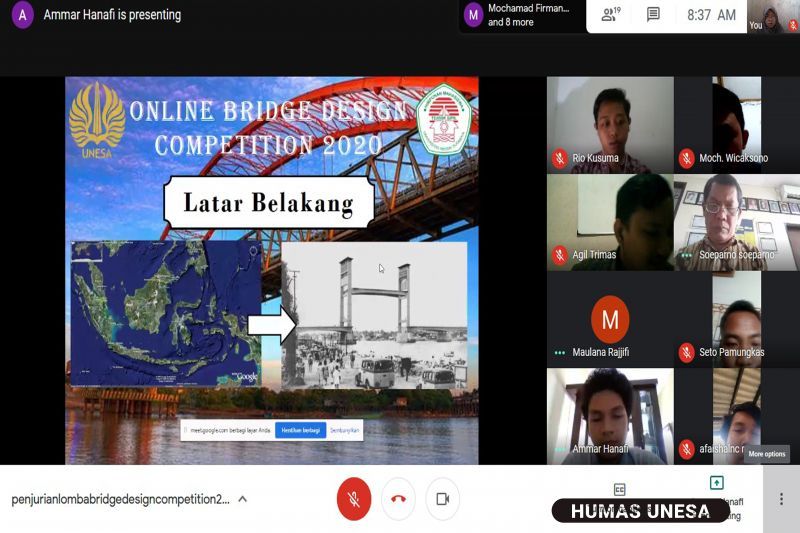The image size is (800, 533).
Task: Open the present-now screen share icon
Action: pyautogui.click(x=716, y=483)
